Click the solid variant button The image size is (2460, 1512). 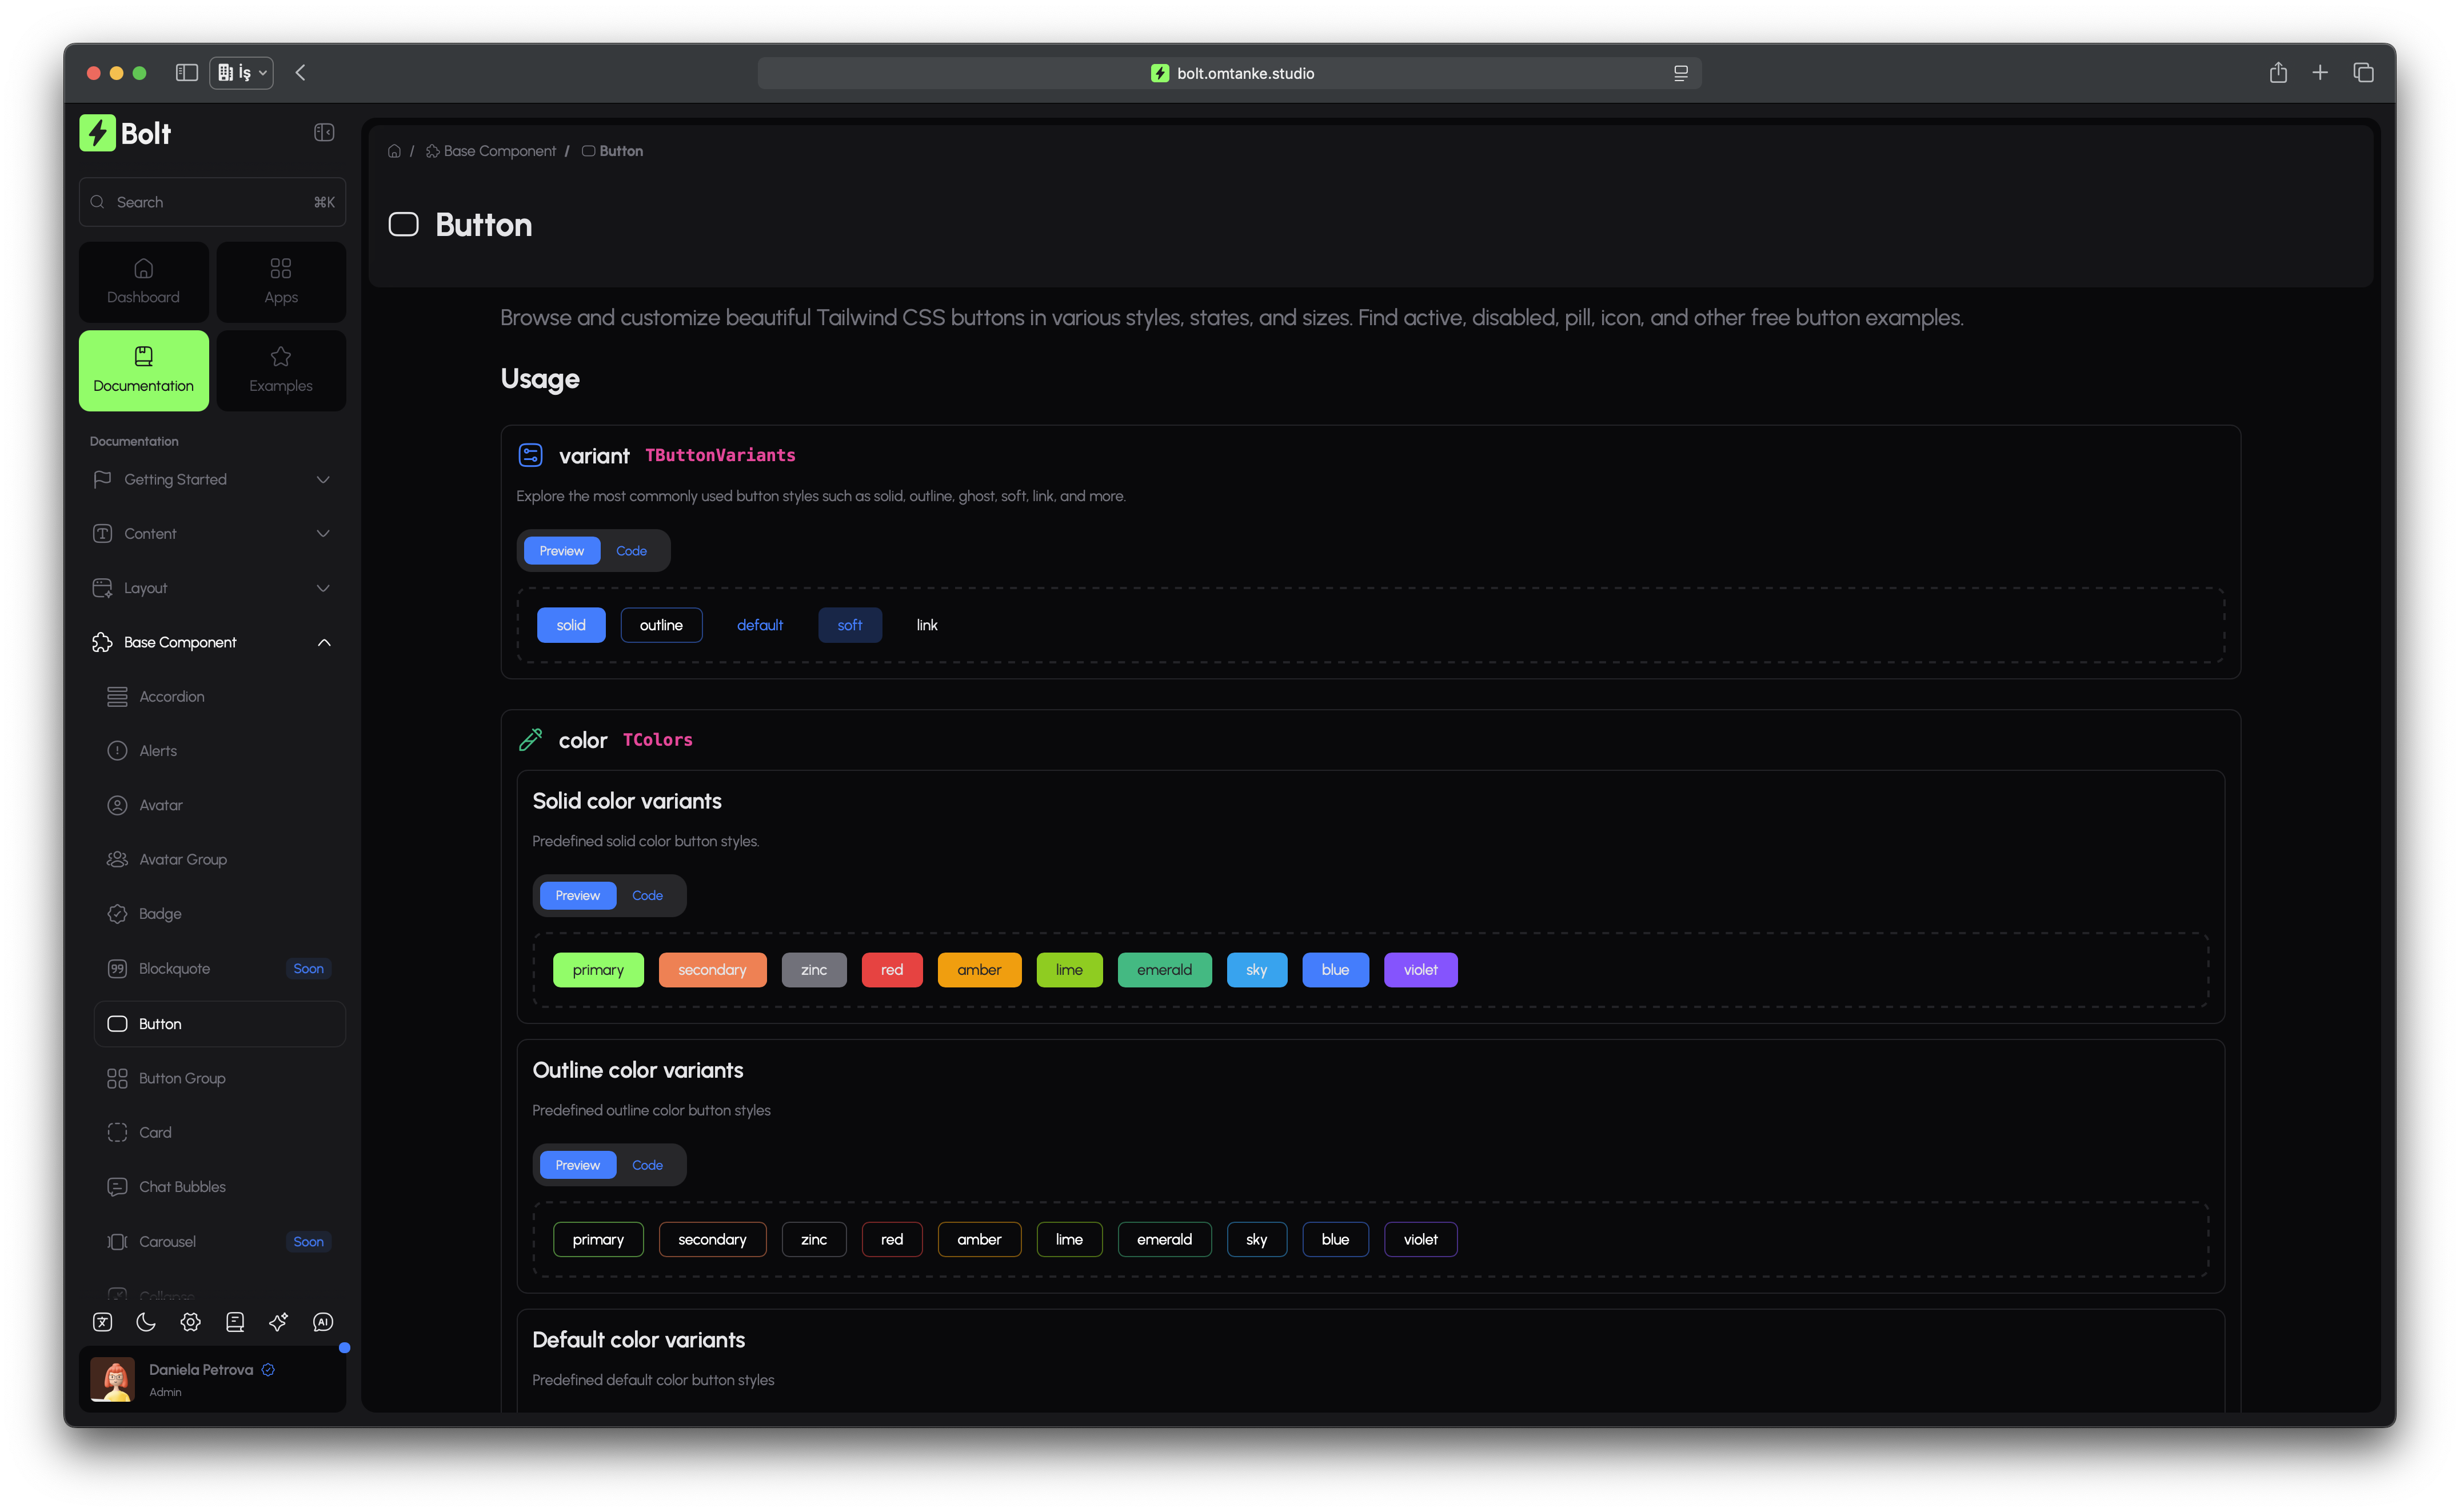(x=570, y=624)
